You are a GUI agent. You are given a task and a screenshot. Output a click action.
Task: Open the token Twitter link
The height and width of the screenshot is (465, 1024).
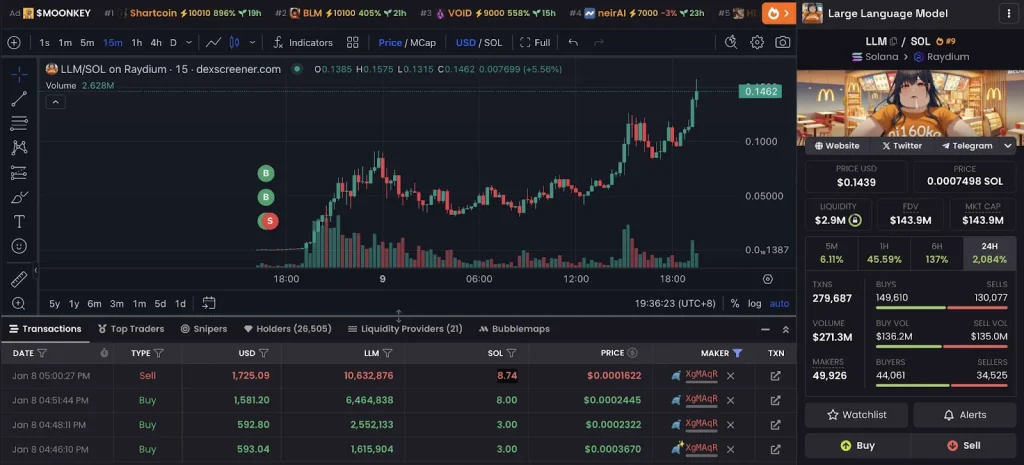click(x=902, y=146)
